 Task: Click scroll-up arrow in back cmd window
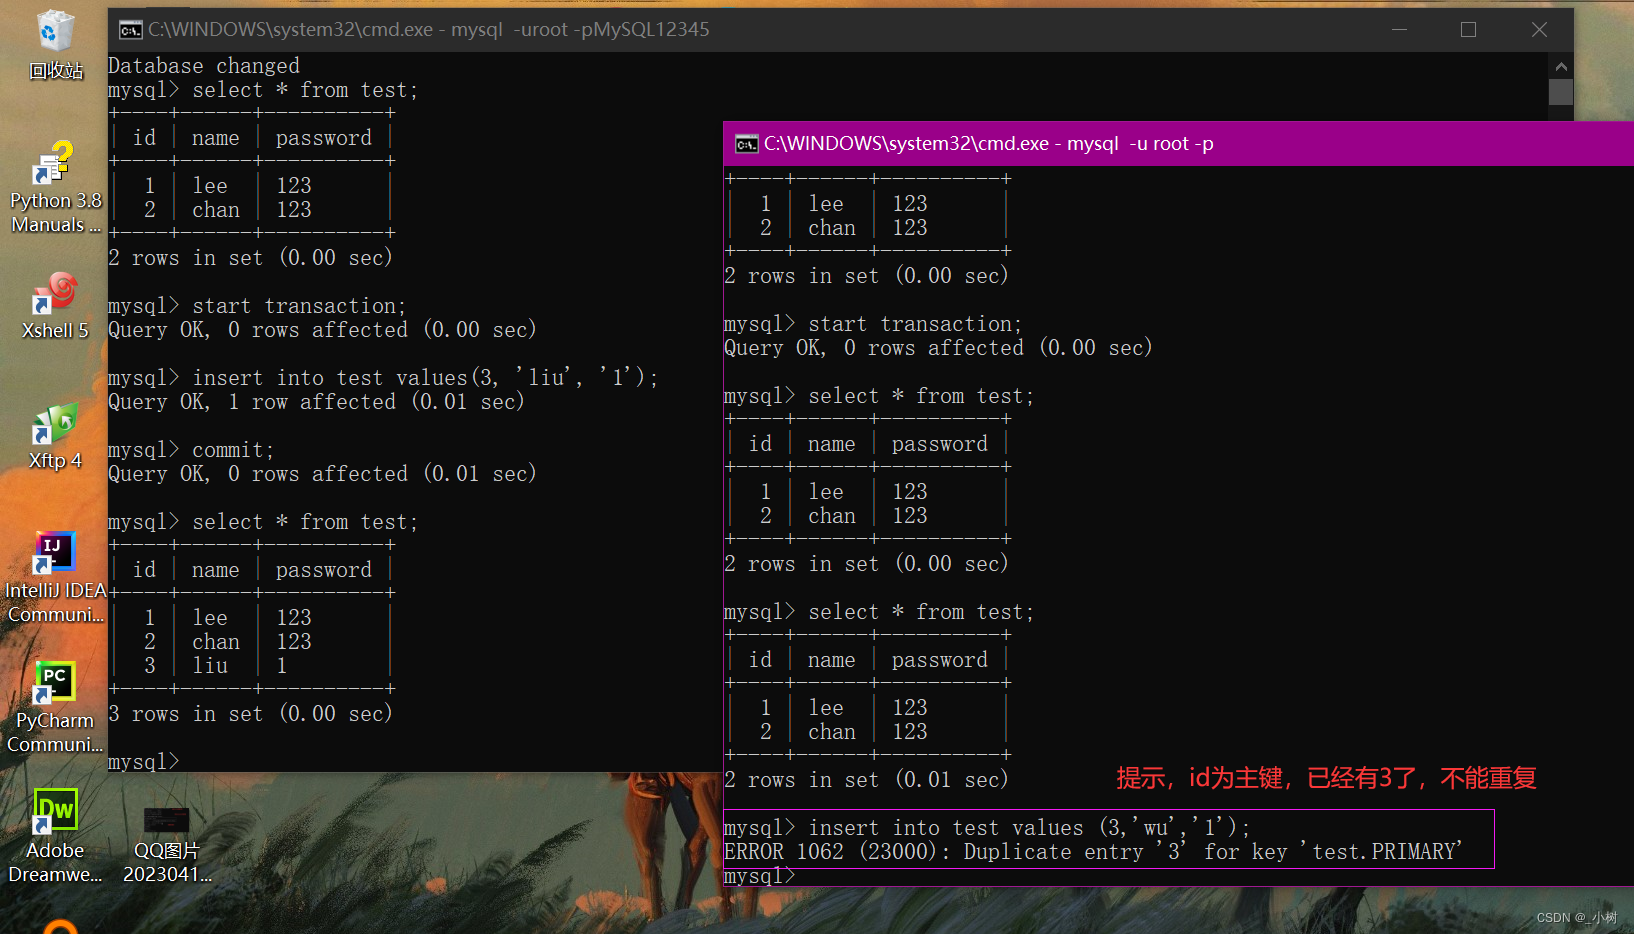[1561, 66]
